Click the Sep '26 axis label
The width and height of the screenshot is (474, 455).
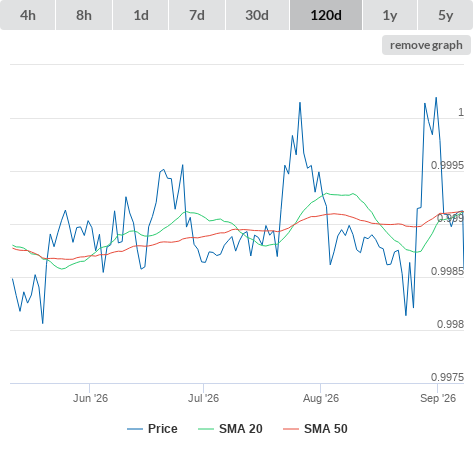(438, 398)
